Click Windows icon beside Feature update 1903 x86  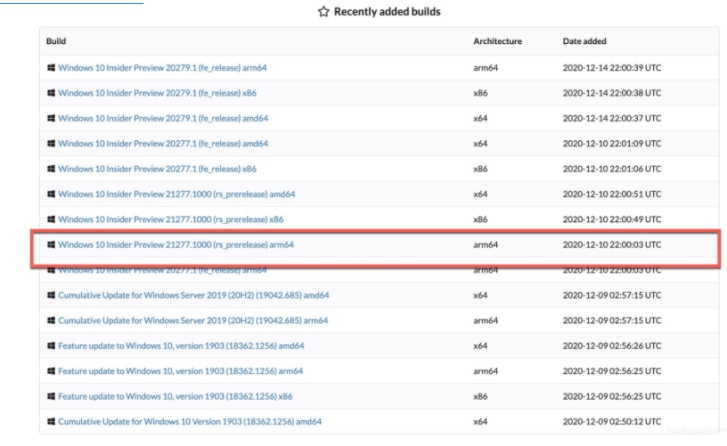tap(51, 396)
